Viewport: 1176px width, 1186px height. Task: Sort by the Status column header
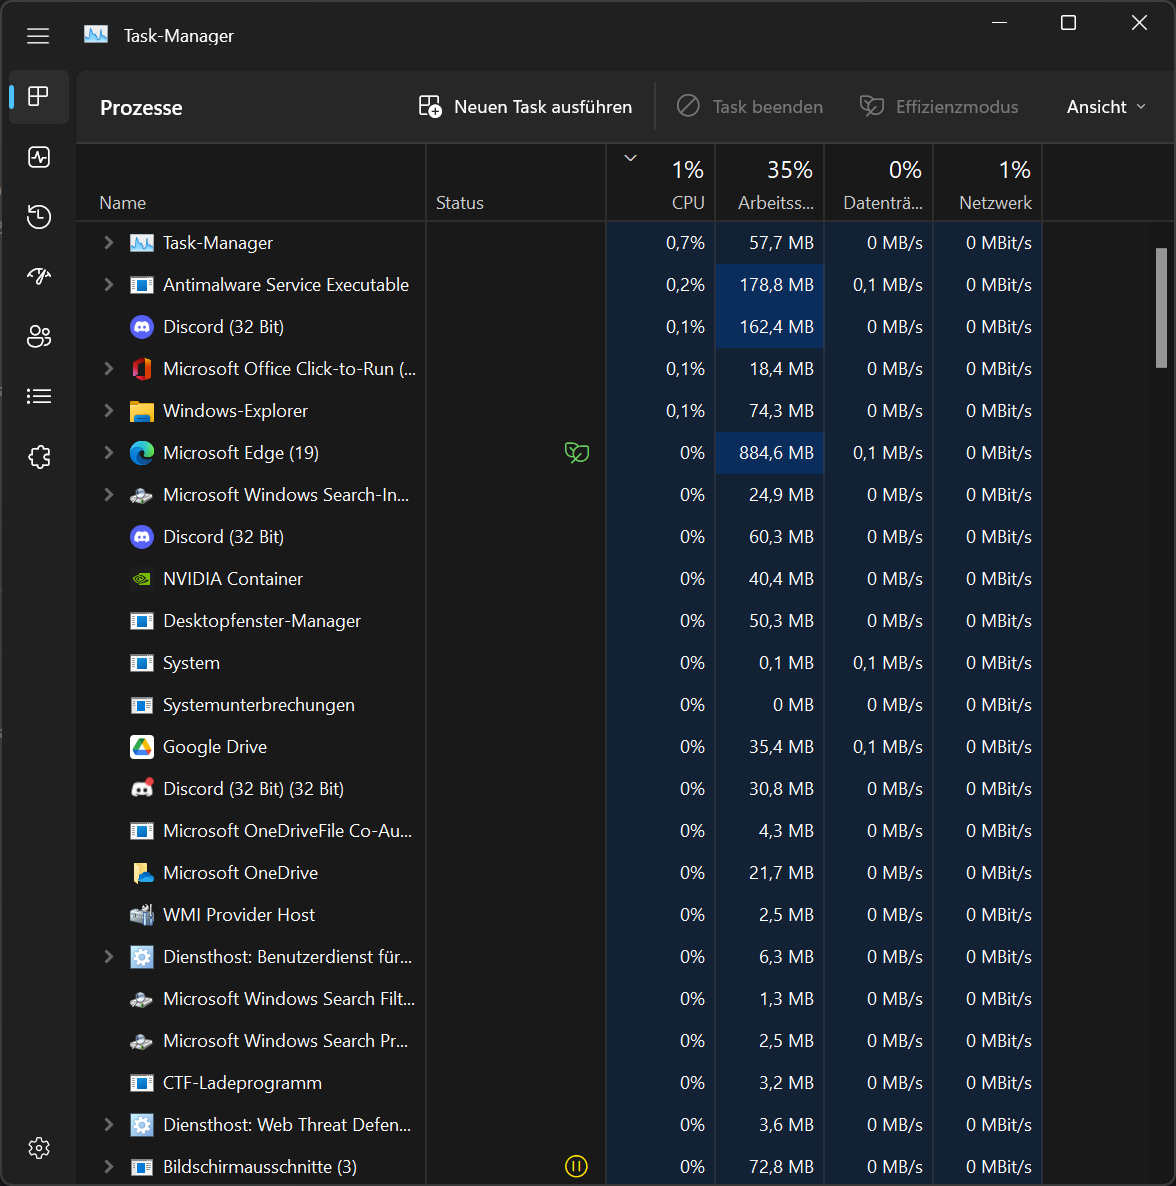point(516,182)
